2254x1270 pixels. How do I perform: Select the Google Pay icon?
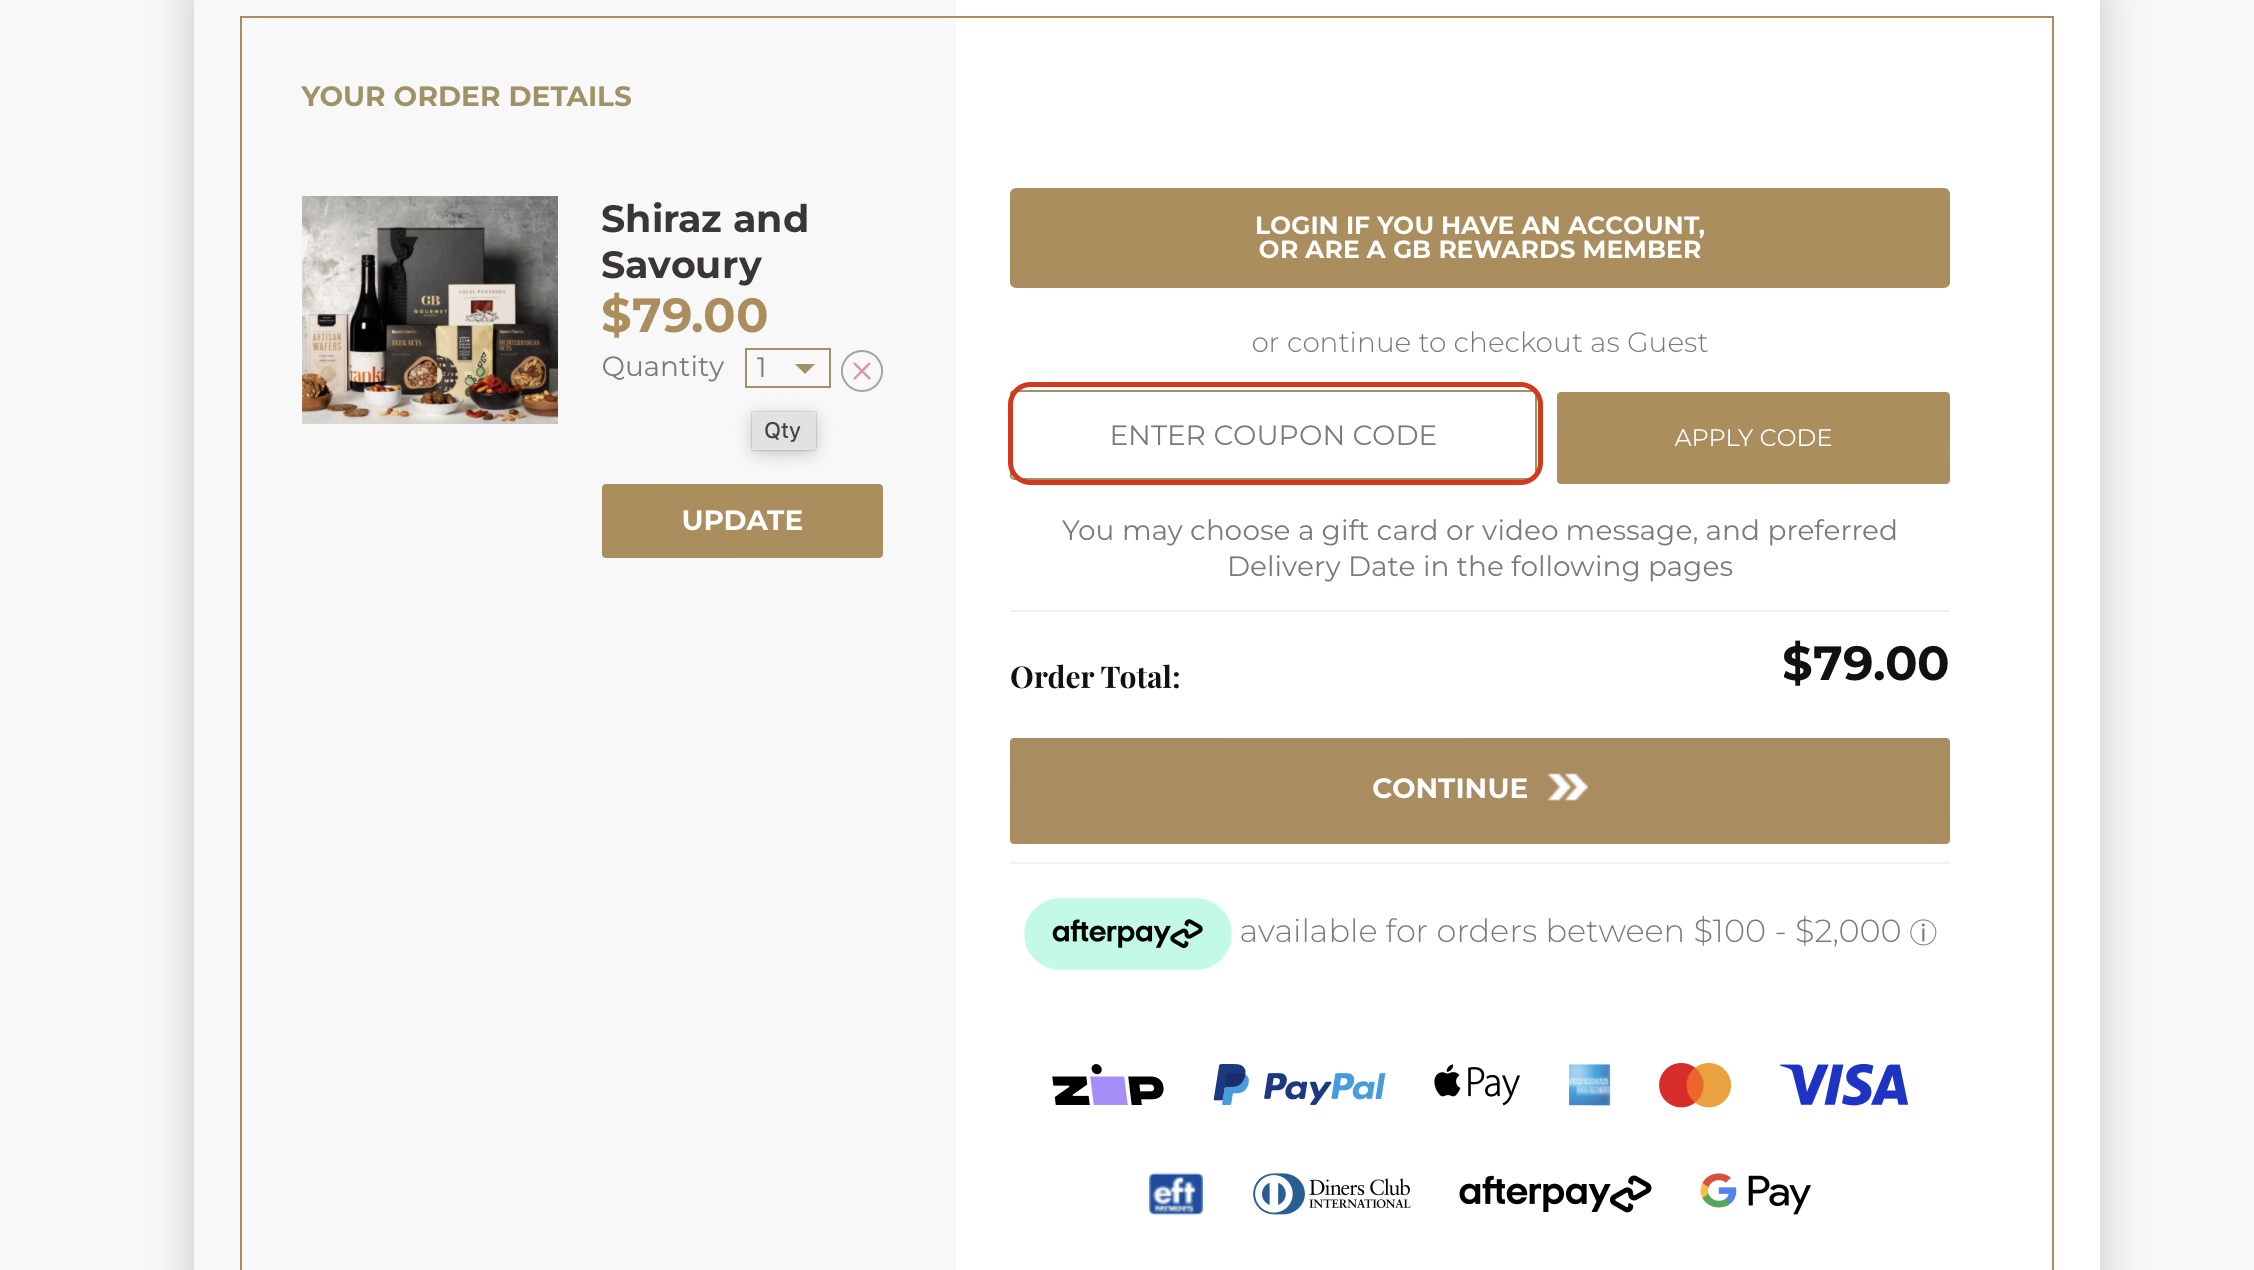tap(1754, 1191)
